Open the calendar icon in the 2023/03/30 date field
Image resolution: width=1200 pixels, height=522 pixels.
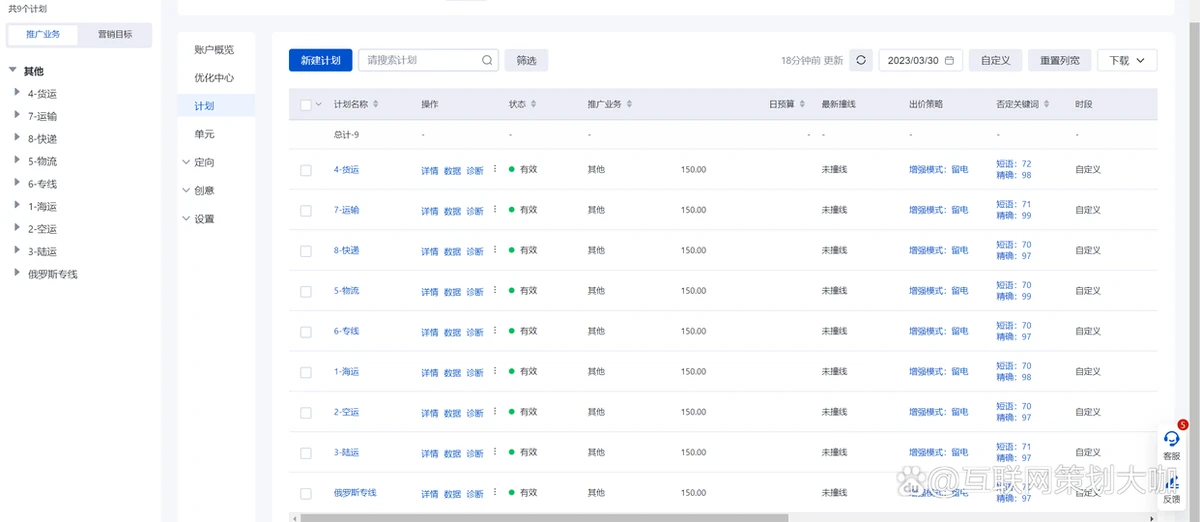point(949,60)
